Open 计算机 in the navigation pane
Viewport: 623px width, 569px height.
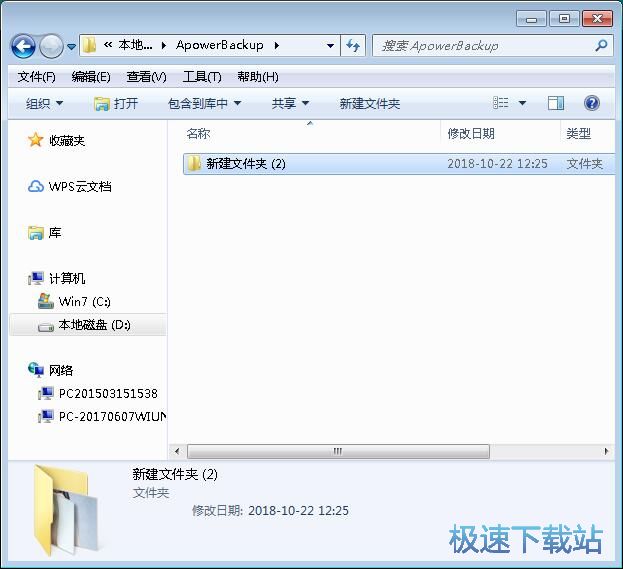(67, 278)
